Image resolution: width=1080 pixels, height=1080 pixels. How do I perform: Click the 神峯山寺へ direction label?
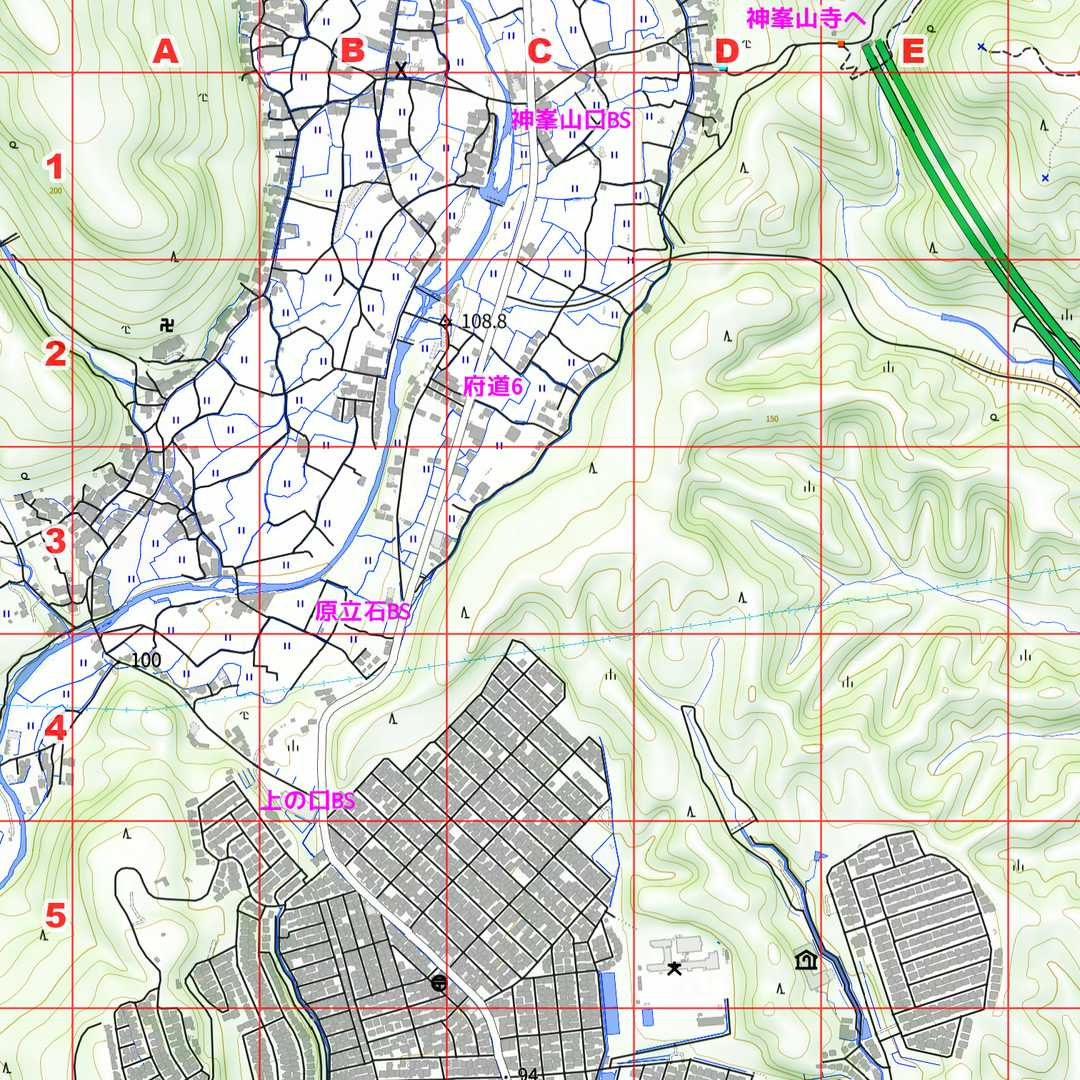[806, 17]
